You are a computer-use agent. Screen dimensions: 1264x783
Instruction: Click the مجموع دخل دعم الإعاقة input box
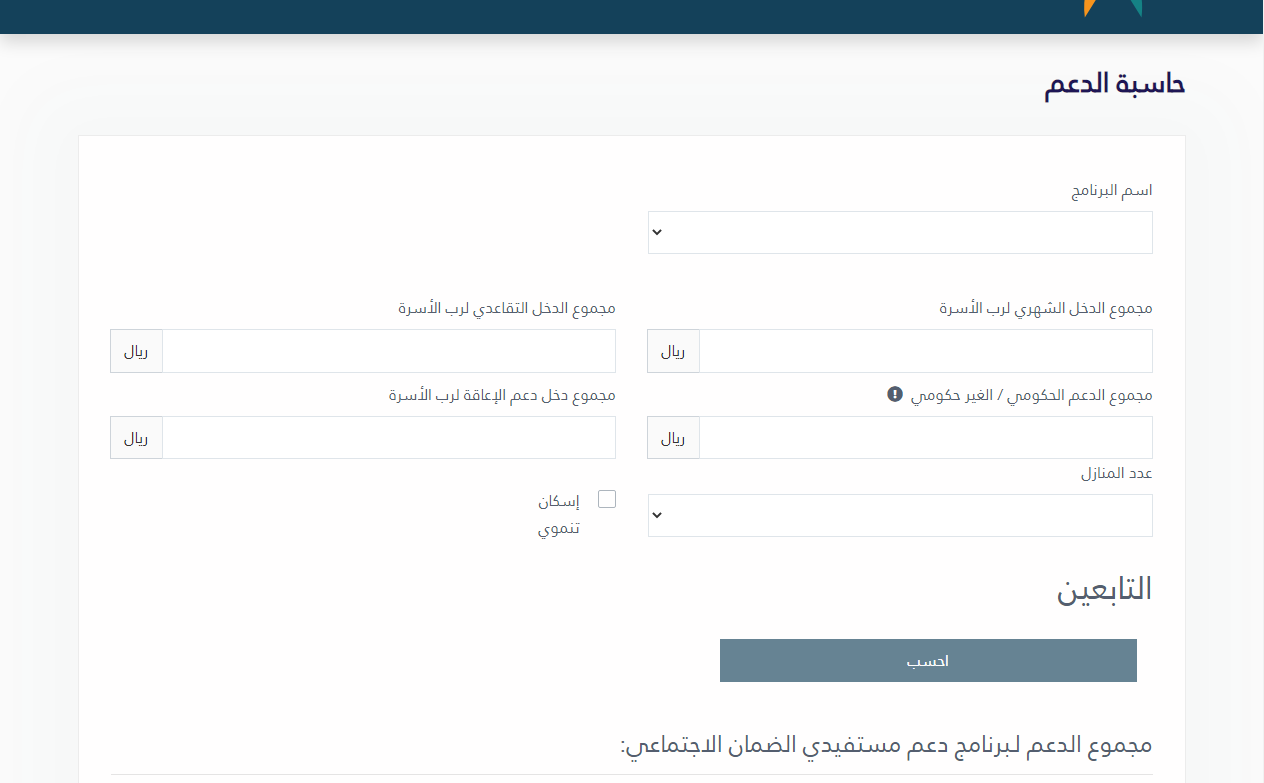tap(388, 437)
